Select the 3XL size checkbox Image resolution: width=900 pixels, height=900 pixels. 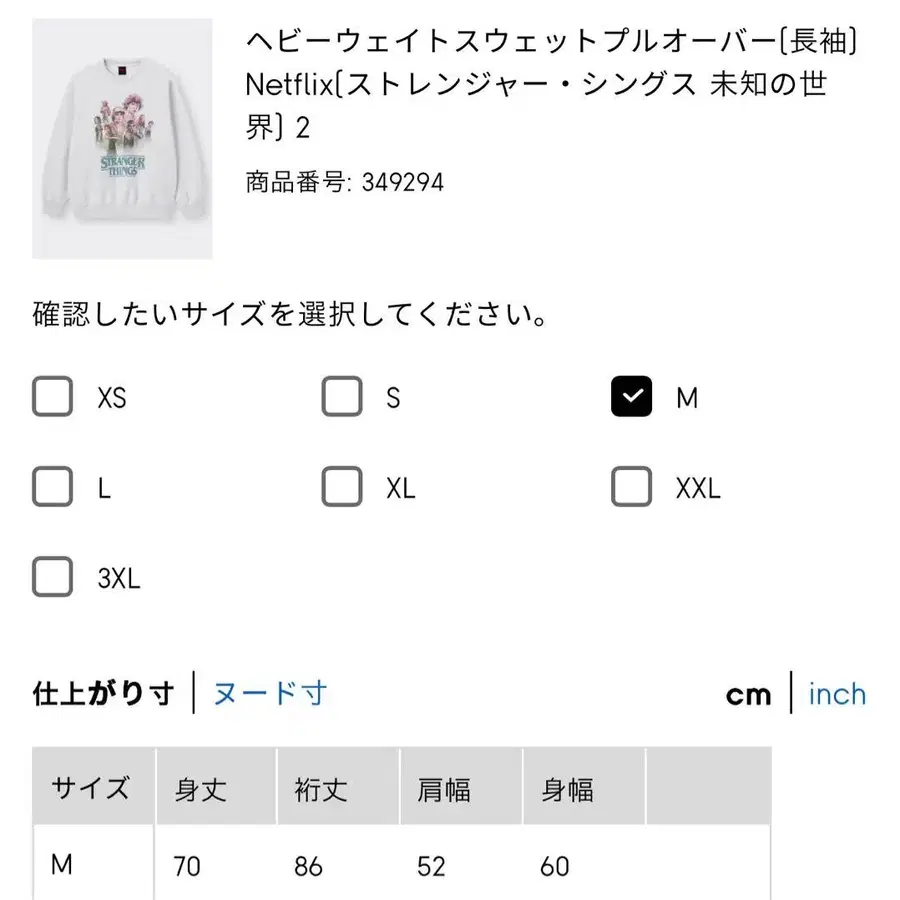point(53,577)
